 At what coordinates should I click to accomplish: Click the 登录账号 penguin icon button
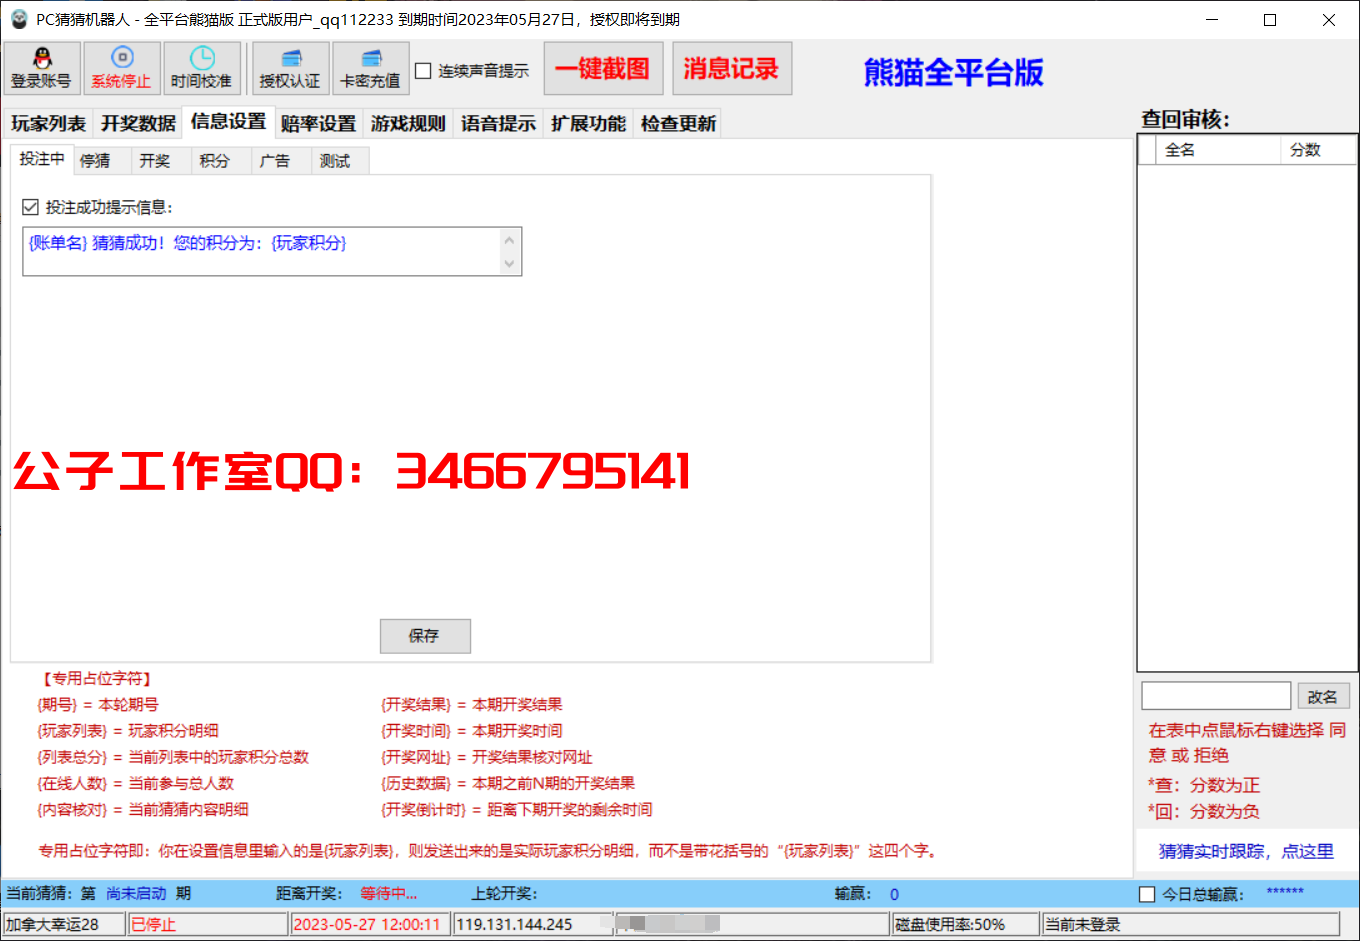pyautogui.click(x=41, y=69)
